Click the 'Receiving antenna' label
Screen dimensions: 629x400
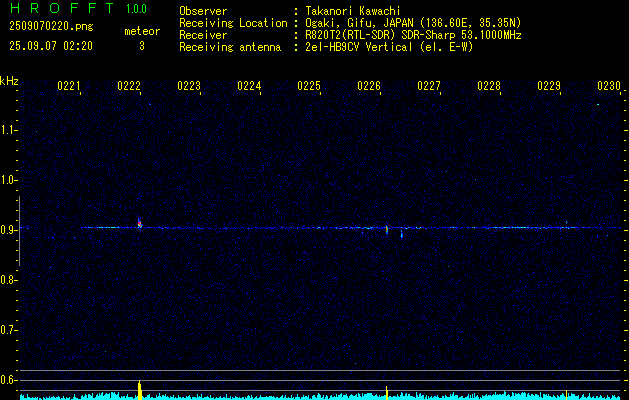[230, 47]
